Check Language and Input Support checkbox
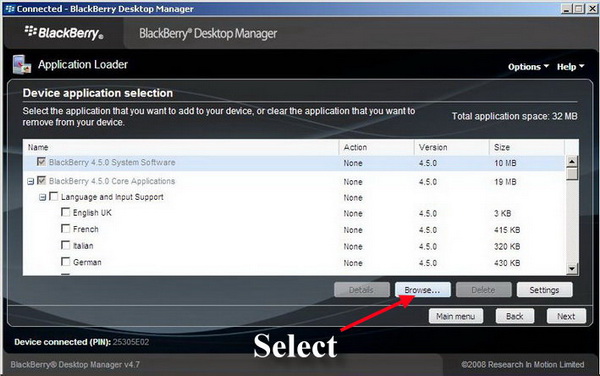Screen dimensions: 600x376 (x=54, y=197)
